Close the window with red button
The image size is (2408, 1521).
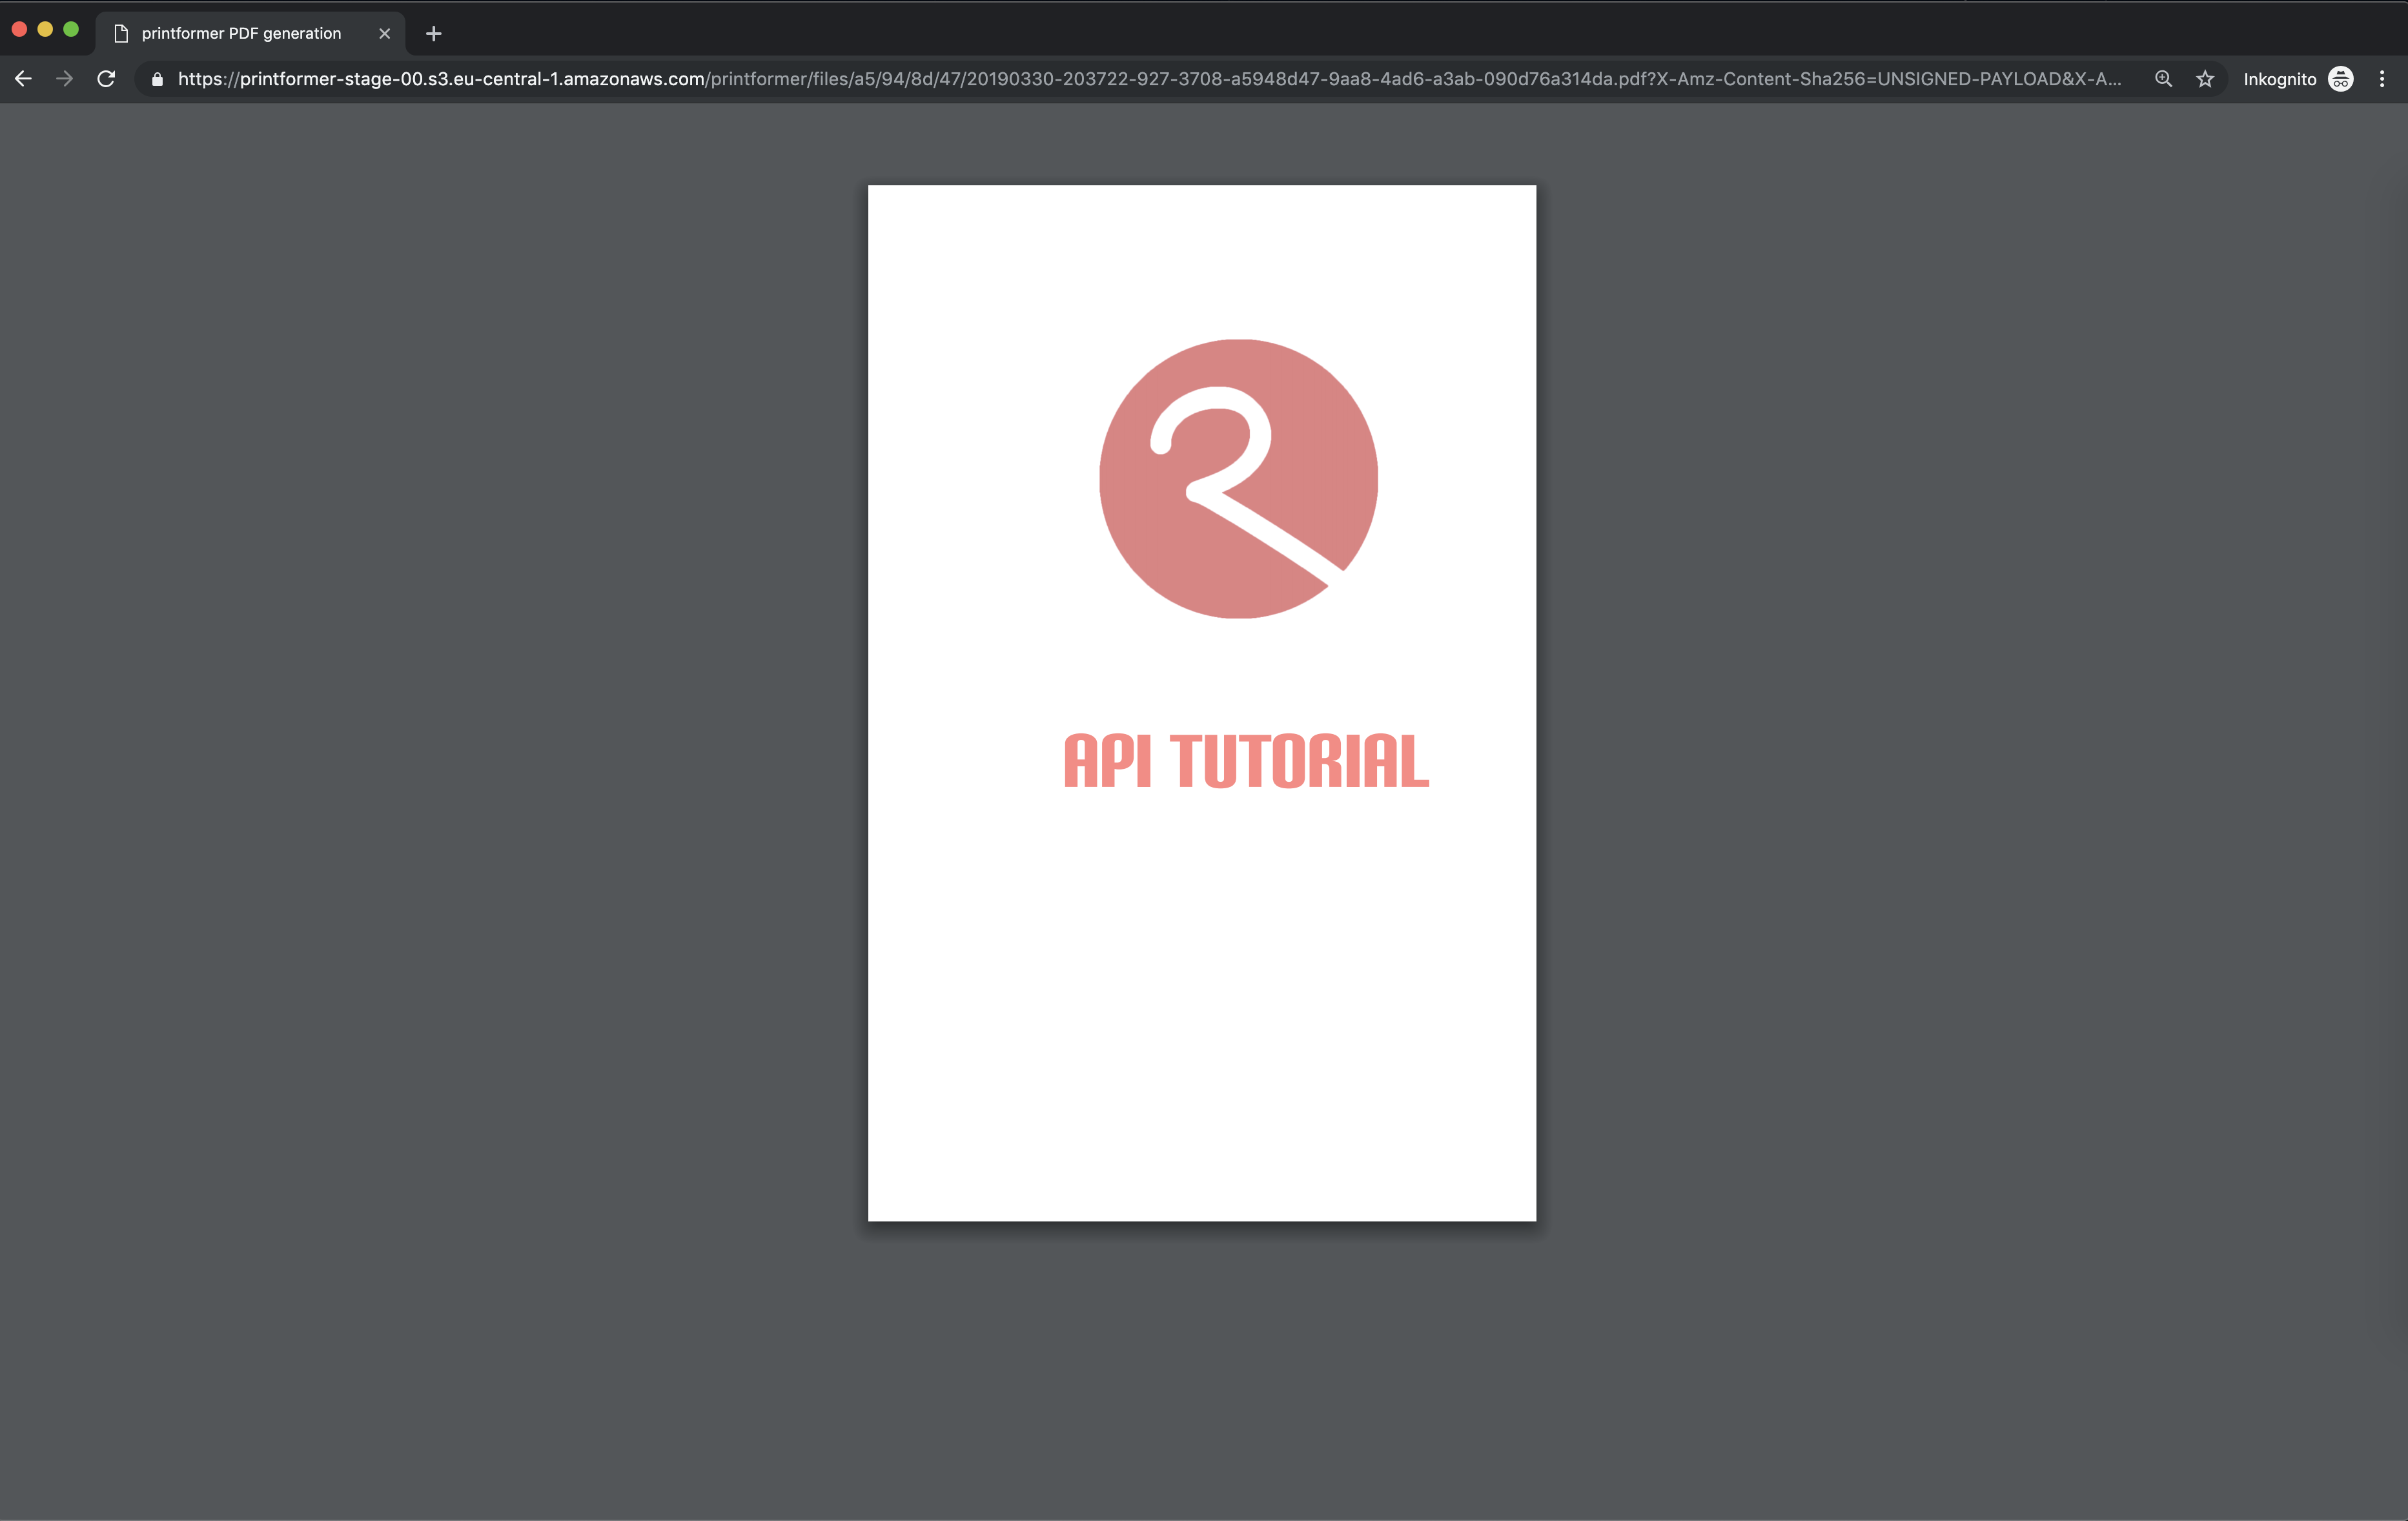[19, 29]
